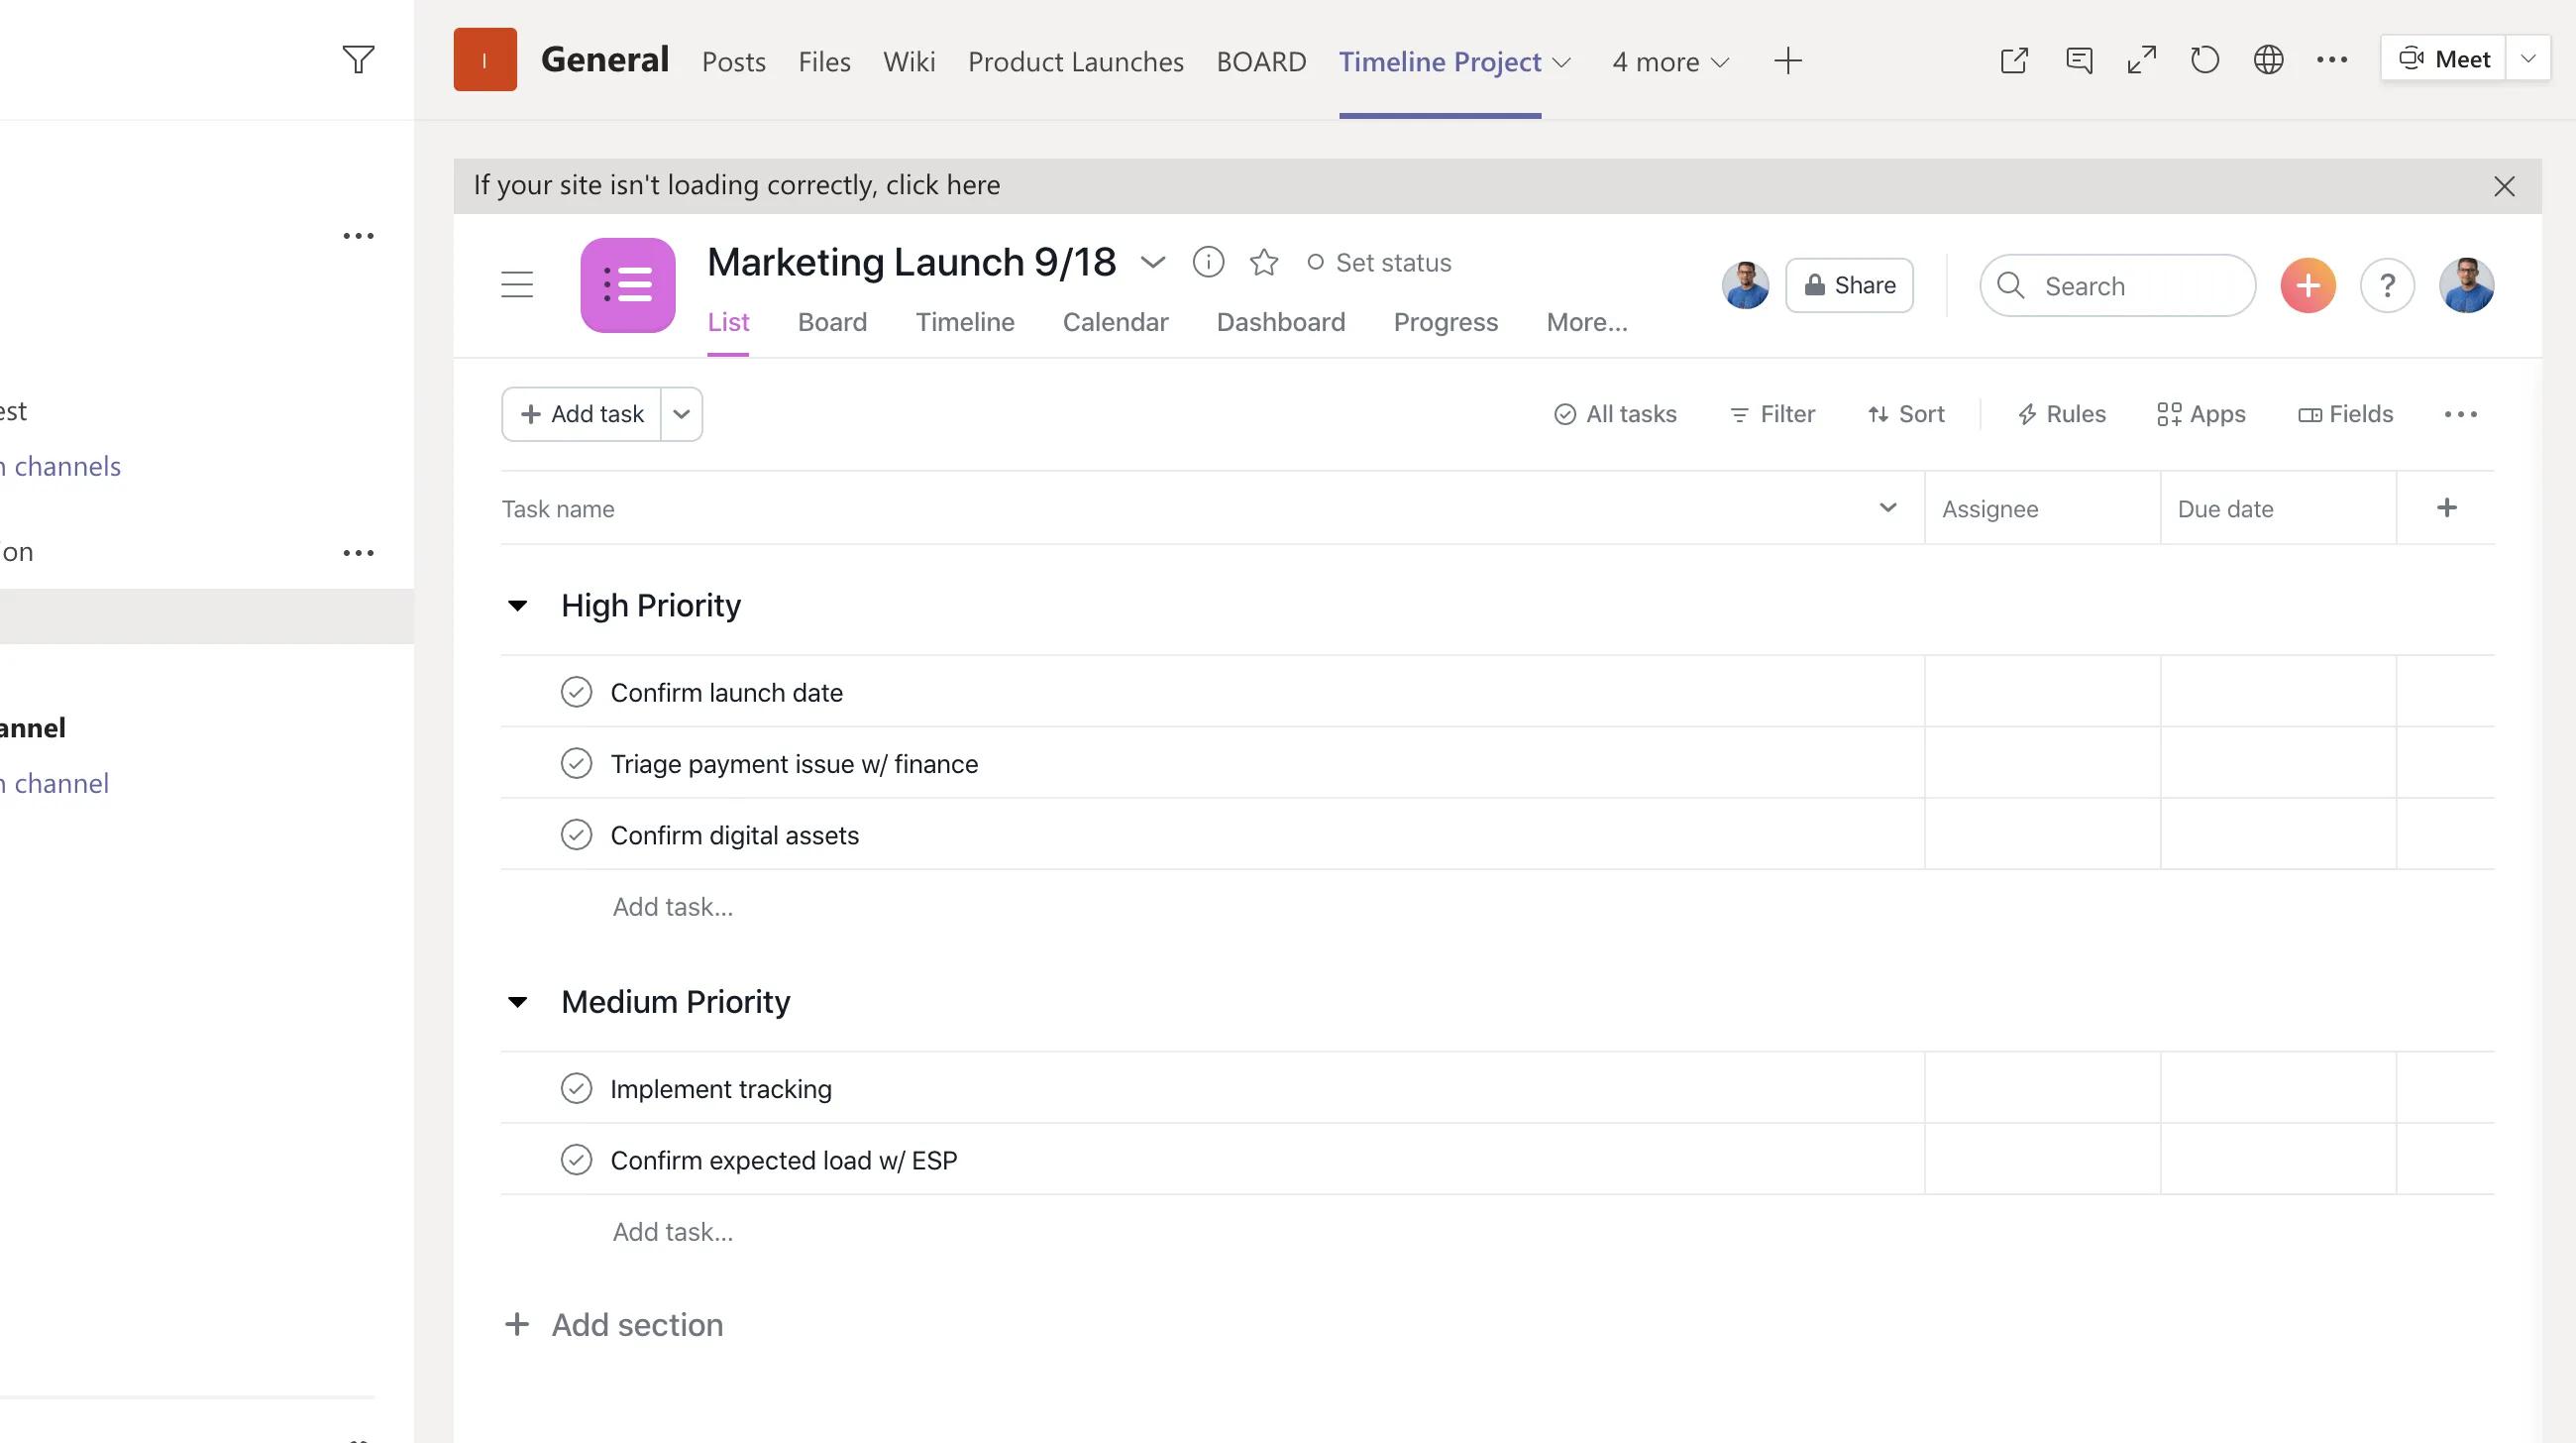
Task: Reload the Asana tab
Action: pos(2204,60)
